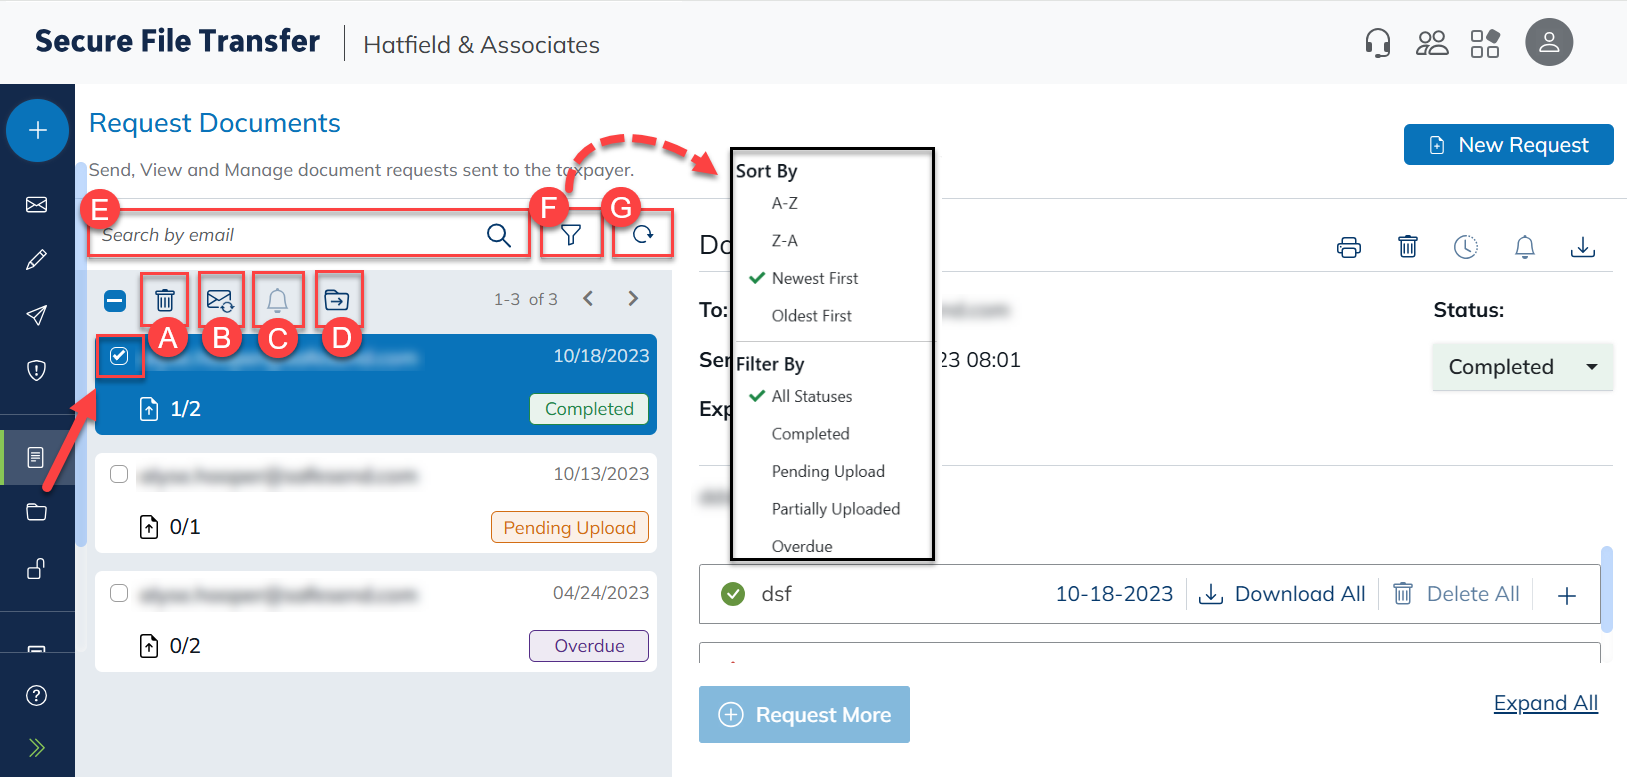Image resolution: width=1627 pixels, height=777 pixels.
Task: Uncheck the 10/18/2023 request checkbox
Action: [119, 356]
